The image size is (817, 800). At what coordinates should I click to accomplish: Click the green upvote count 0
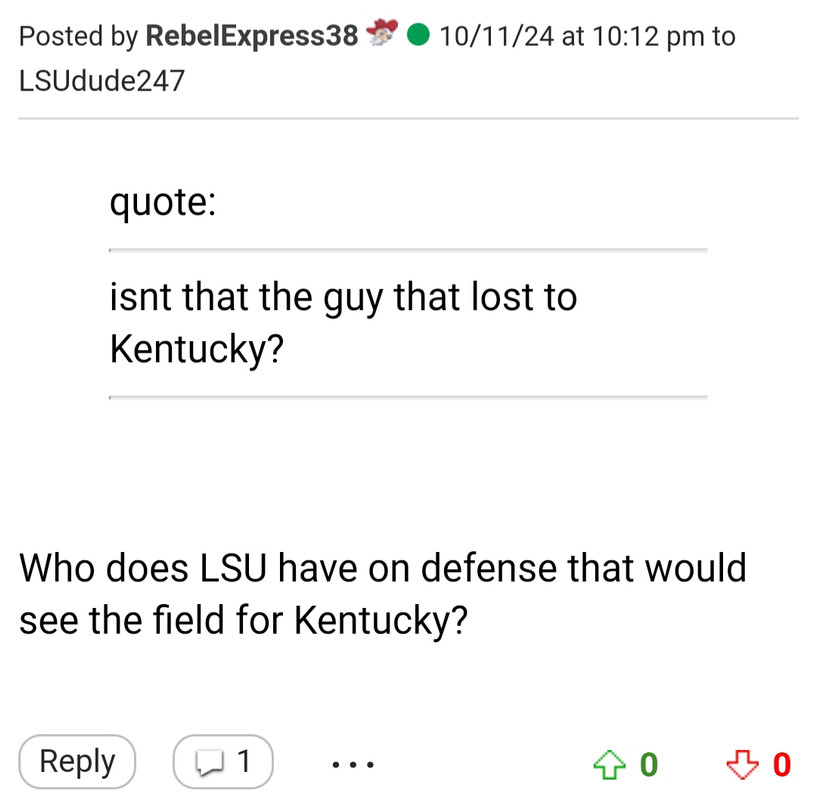point(649,765)
